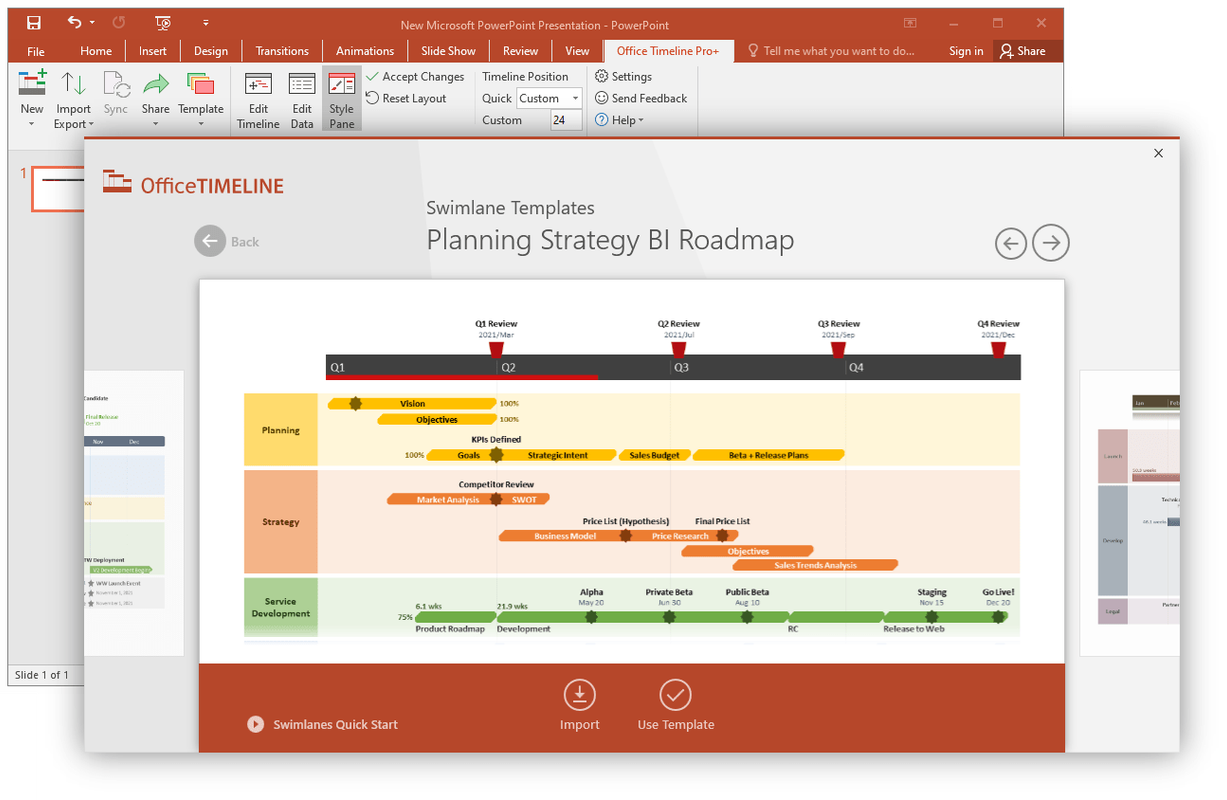Click the Vision task bar in Planning

coord(412,403)
